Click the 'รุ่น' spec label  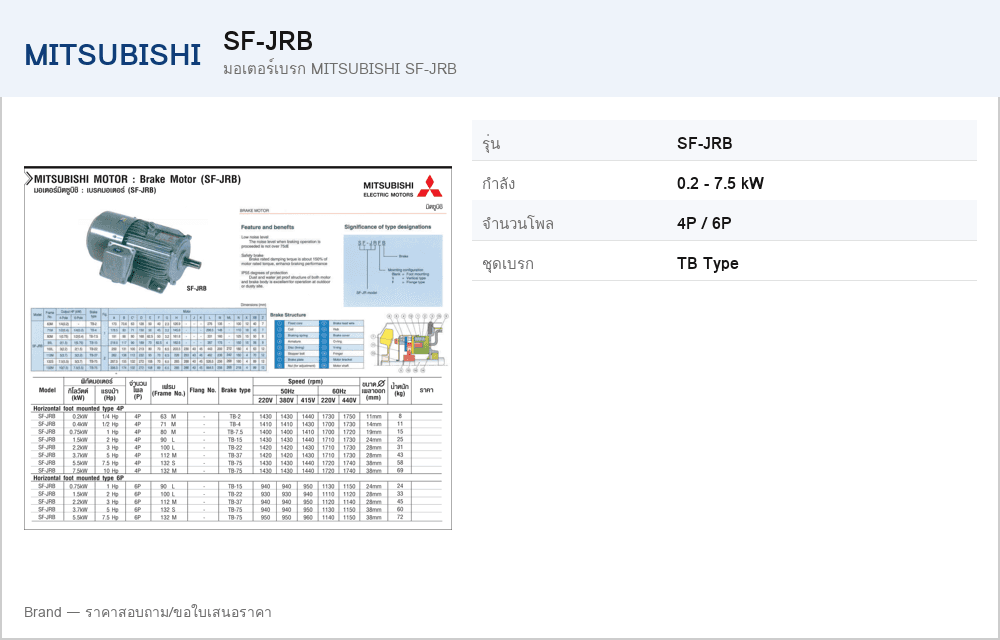491,143
